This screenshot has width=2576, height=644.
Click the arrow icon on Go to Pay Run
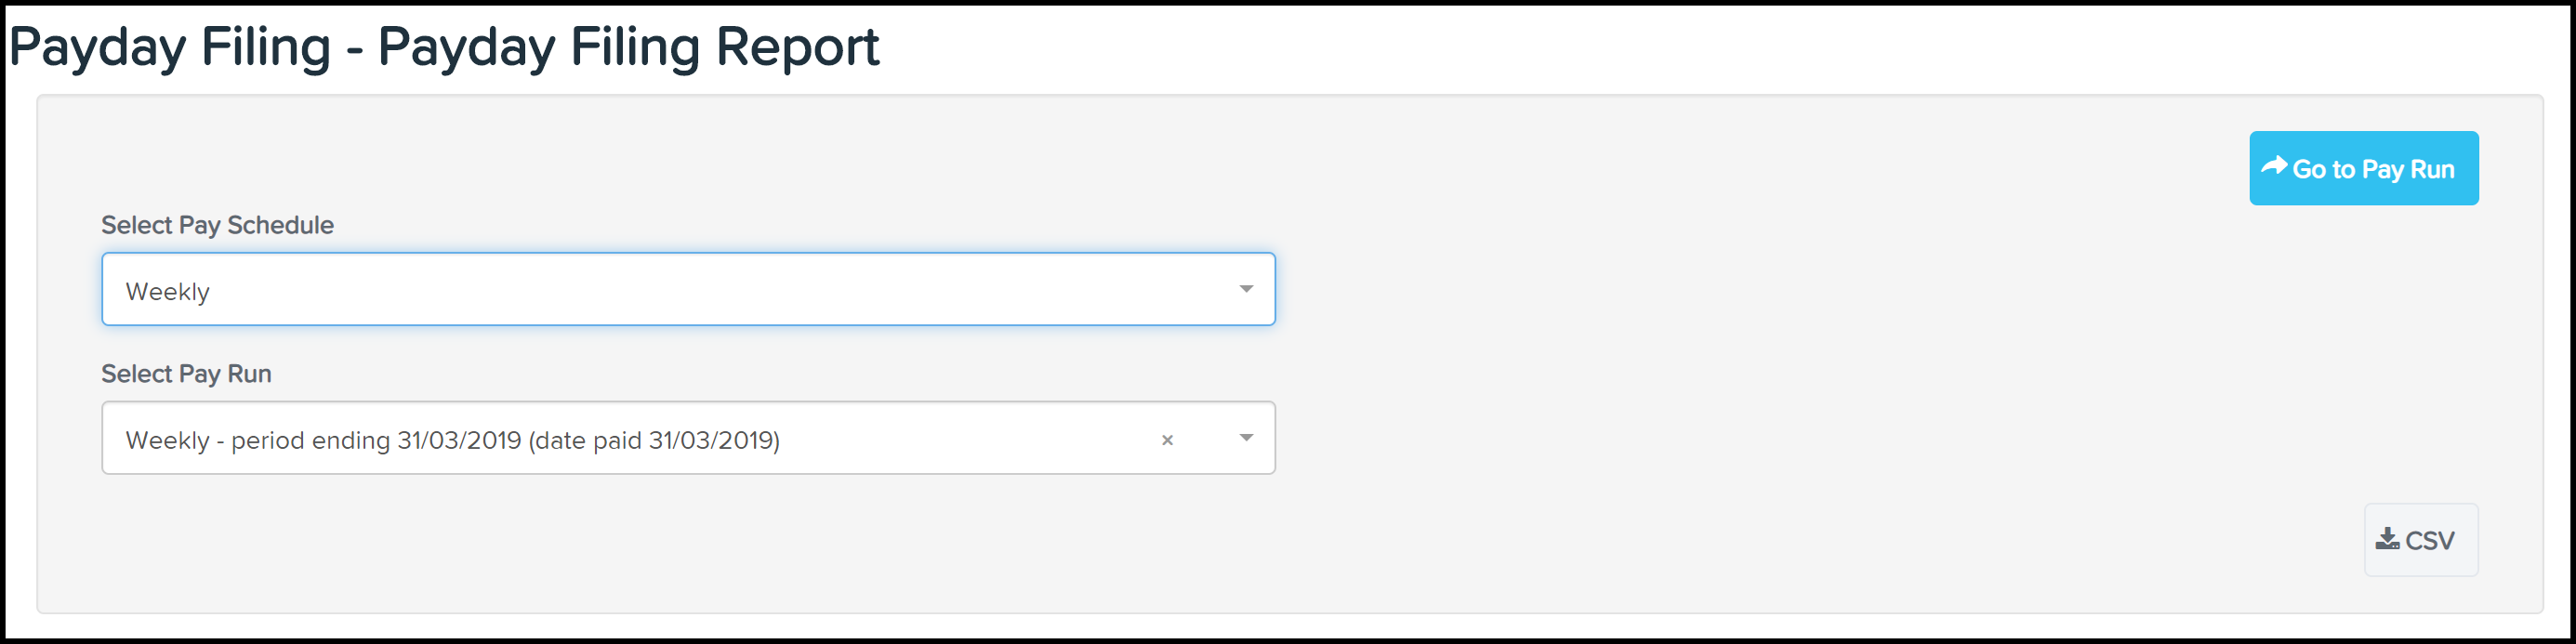pos(2274,166)
